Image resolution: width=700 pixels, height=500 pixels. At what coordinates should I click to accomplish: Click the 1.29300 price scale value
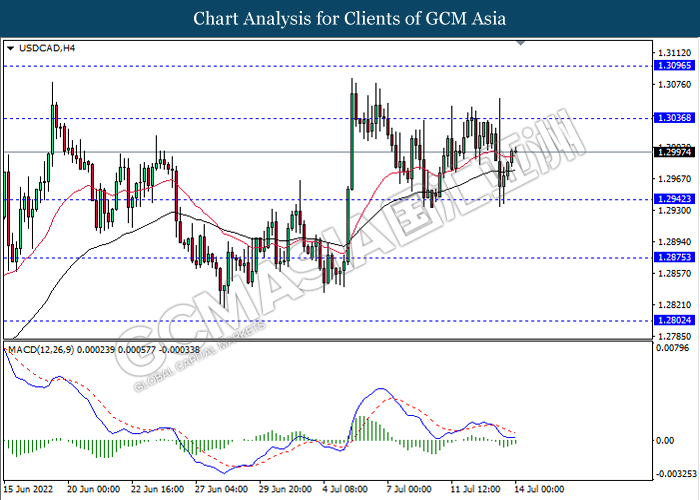pos(675,210)
